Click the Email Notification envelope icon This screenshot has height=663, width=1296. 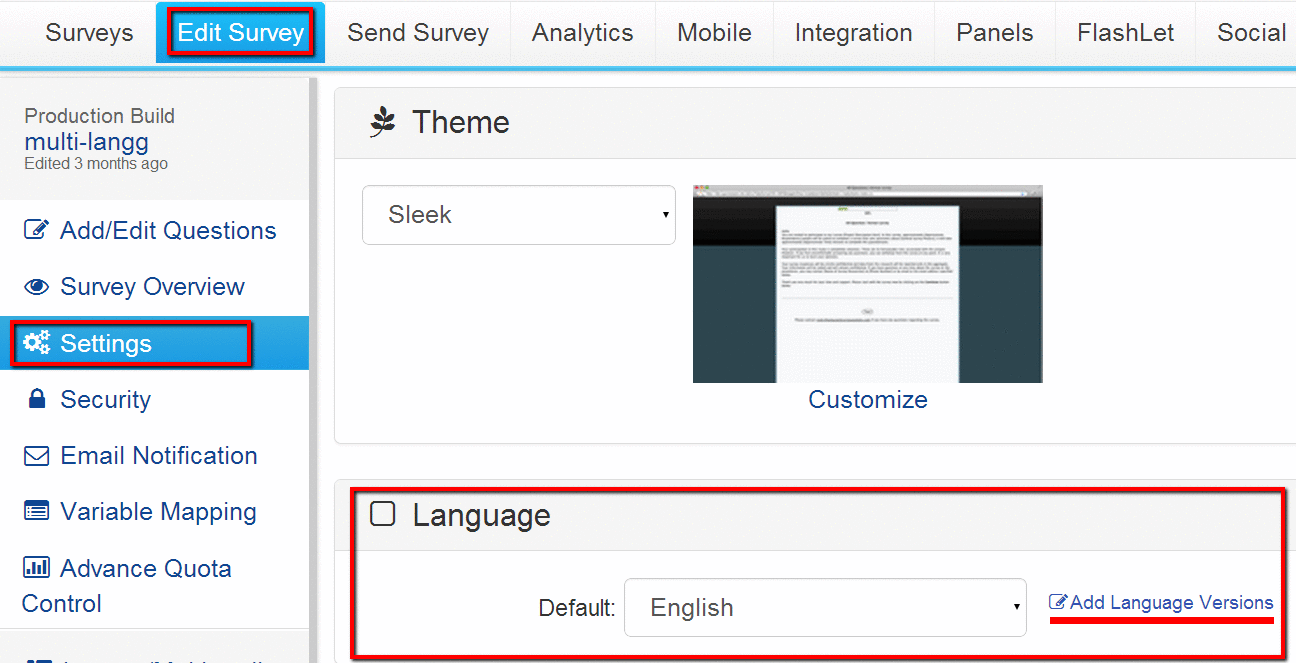pos(36,456)
